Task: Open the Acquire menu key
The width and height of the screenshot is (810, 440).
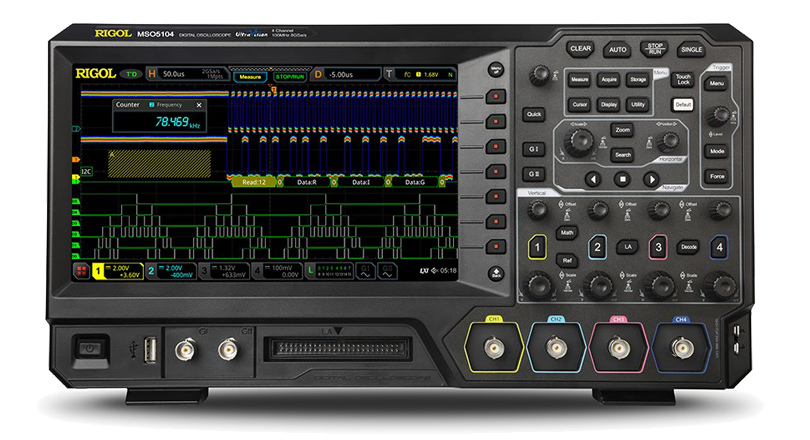Action: click(609, 80)
